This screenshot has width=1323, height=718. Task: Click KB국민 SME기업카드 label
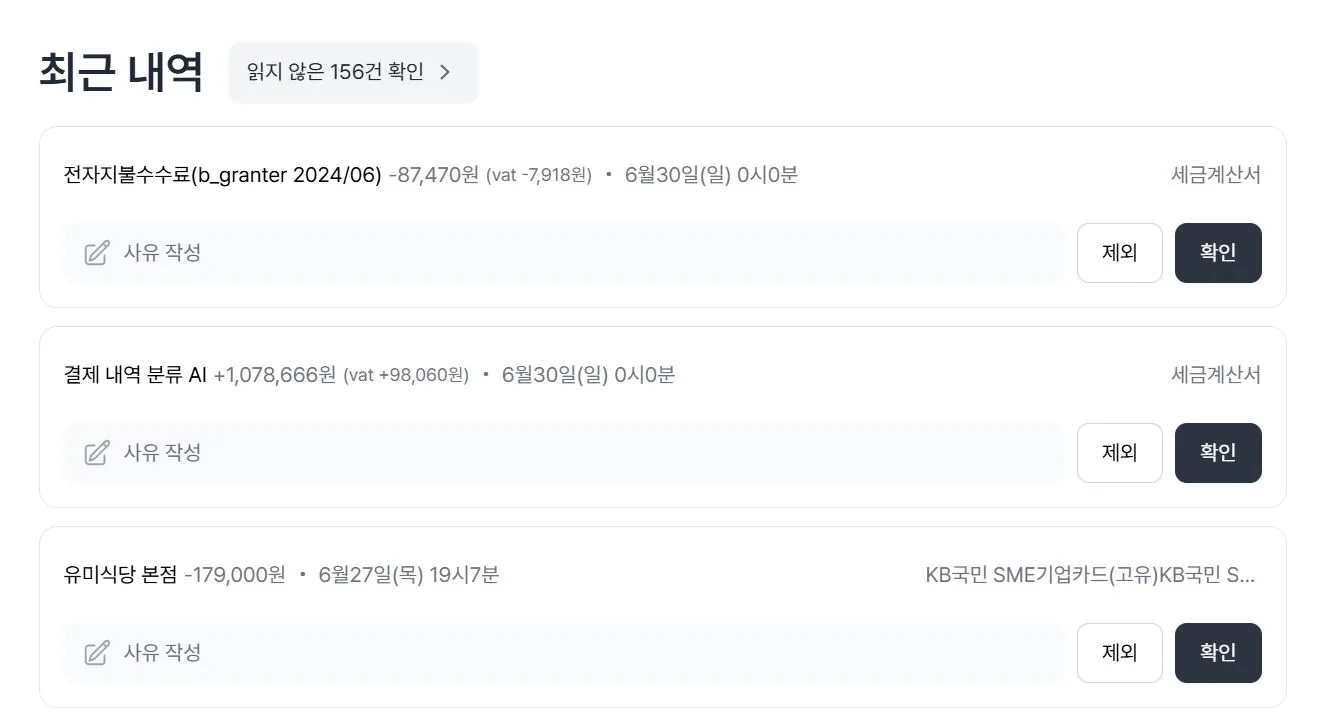(1090, 575)
